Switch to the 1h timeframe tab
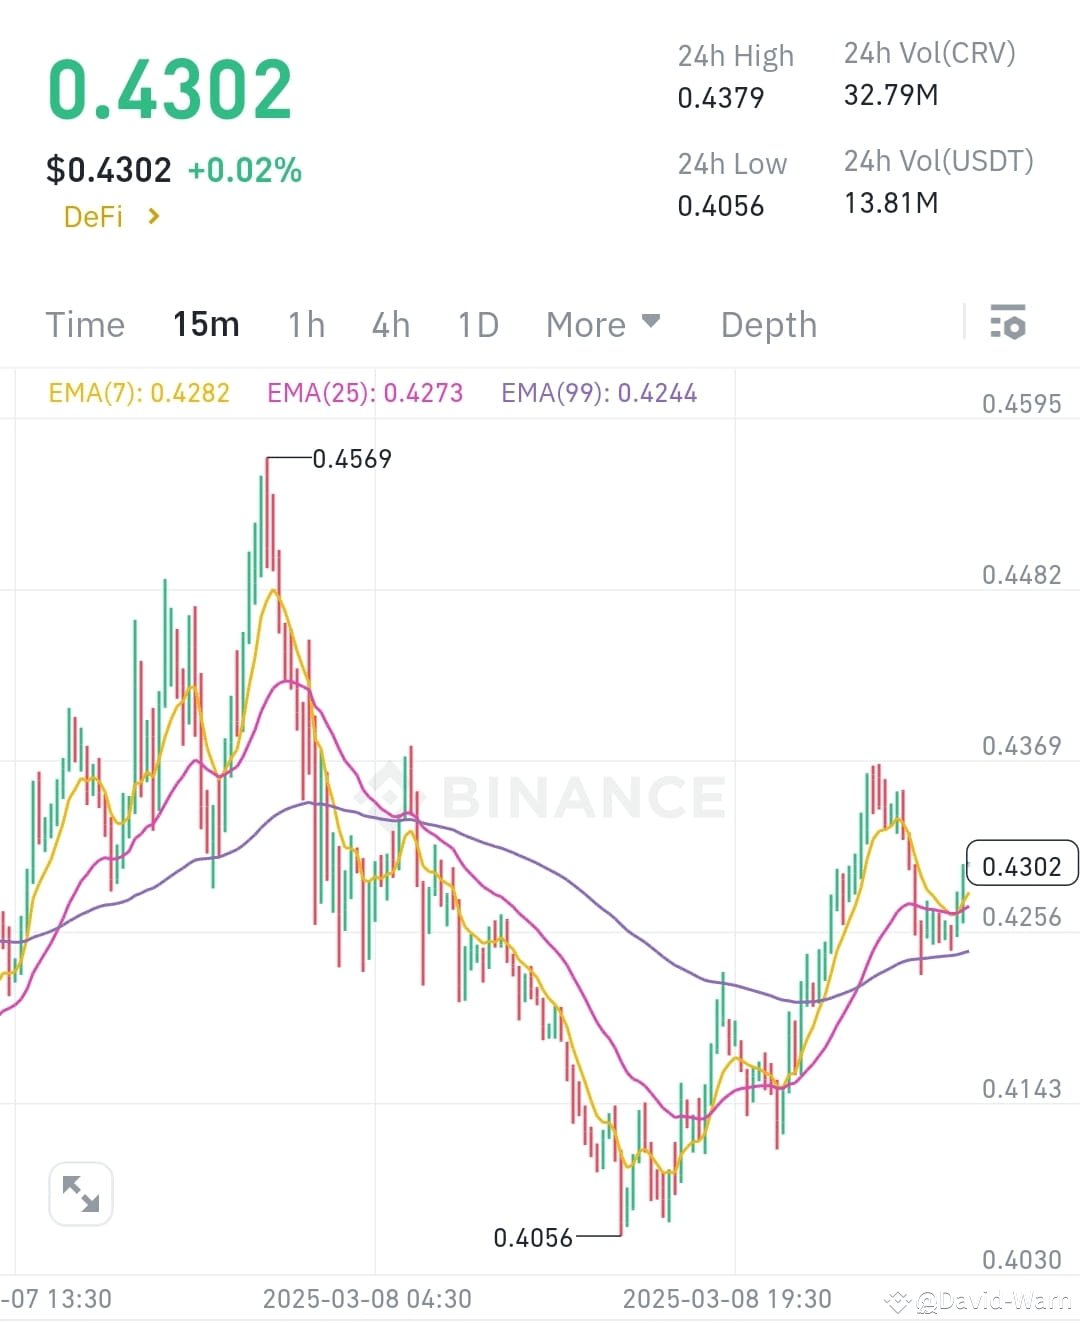Image resolution: width=1080 pixels, height=1323 pixels. (305, 324)
